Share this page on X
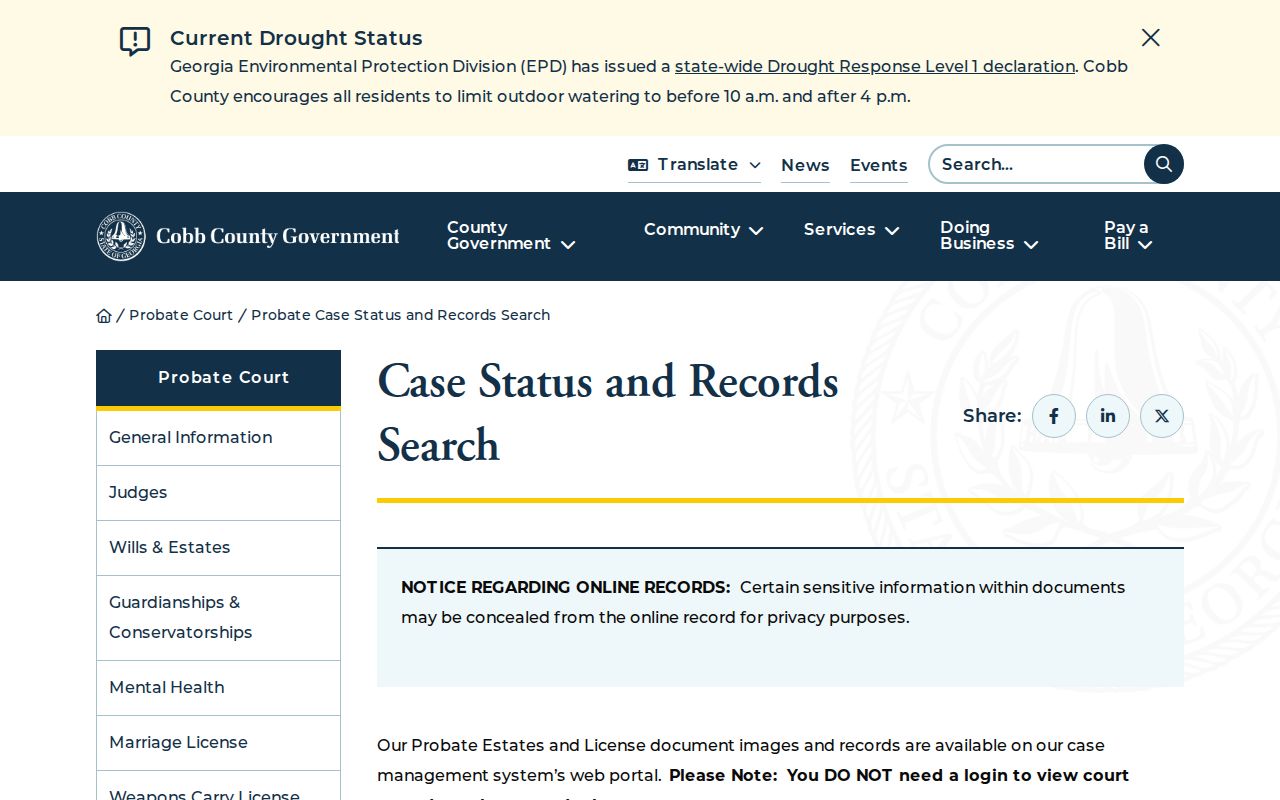The height and width of the screenshot is (800, 1280). click(x=1162, y=416)
